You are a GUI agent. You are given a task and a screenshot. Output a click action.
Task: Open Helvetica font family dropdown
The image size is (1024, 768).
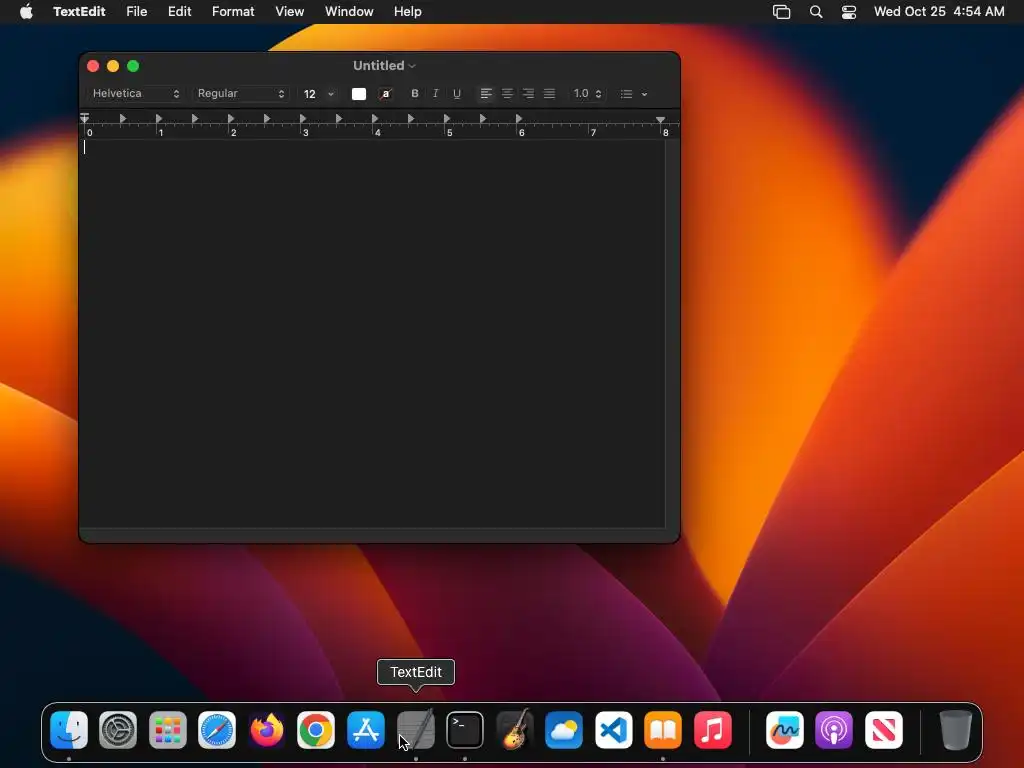click(135, 93)
